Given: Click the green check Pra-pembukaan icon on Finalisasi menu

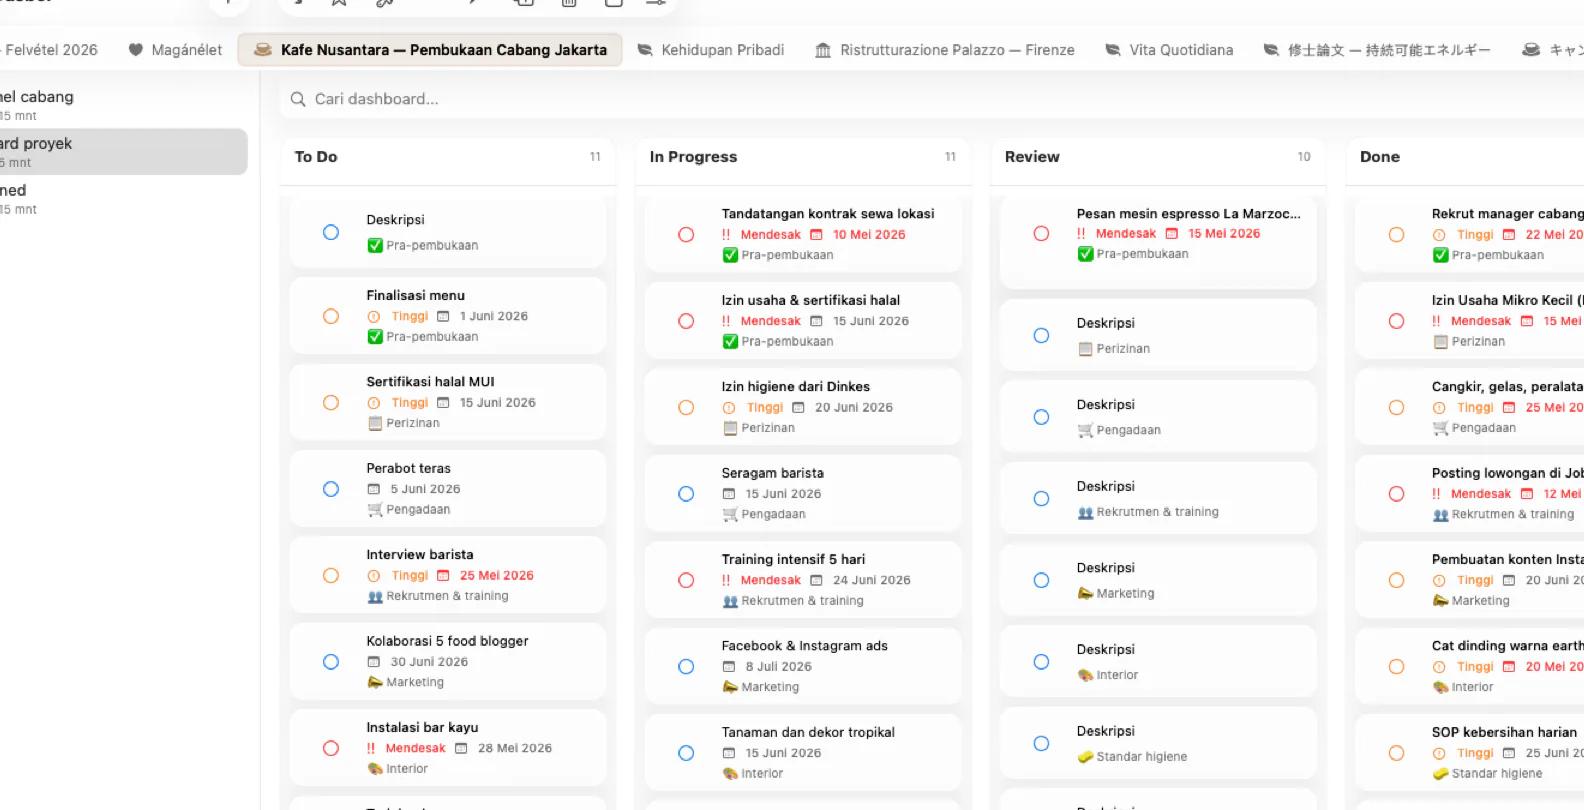Looking at the screenshot, I should (375, 337).
